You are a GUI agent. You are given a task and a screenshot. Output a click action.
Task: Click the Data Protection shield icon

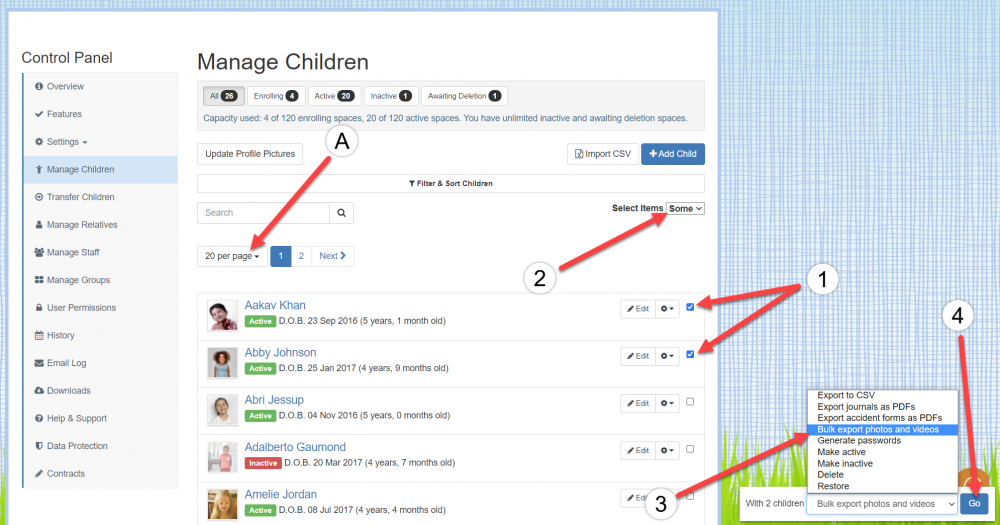click(39, 446)
